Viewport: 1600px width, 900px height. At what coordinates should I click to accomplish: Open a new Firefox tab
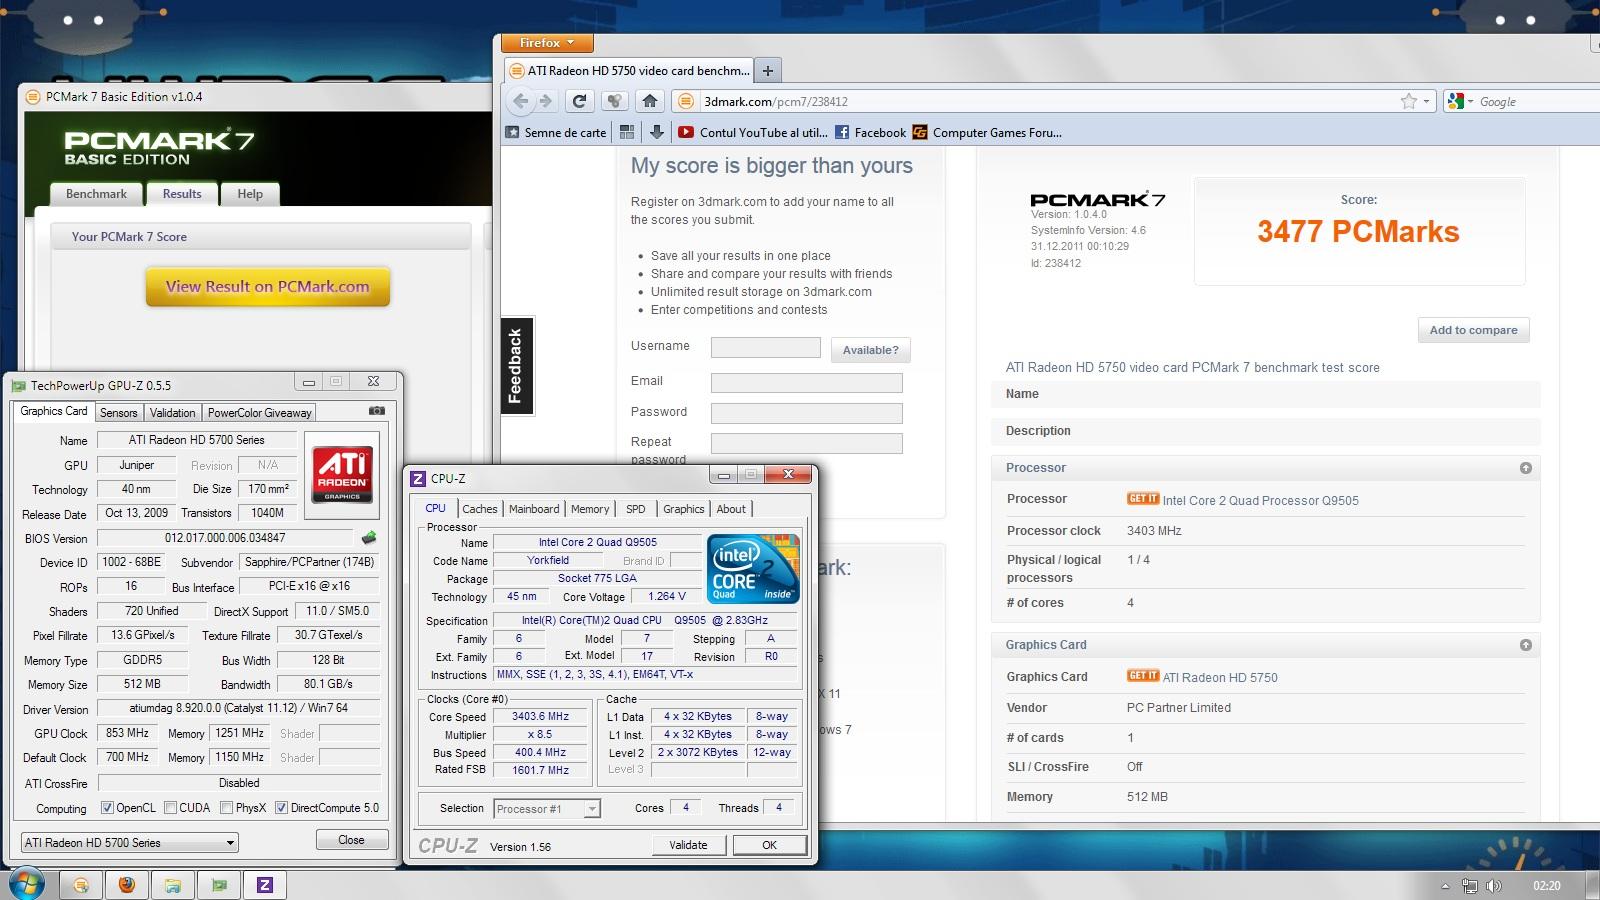coord(768,70)
